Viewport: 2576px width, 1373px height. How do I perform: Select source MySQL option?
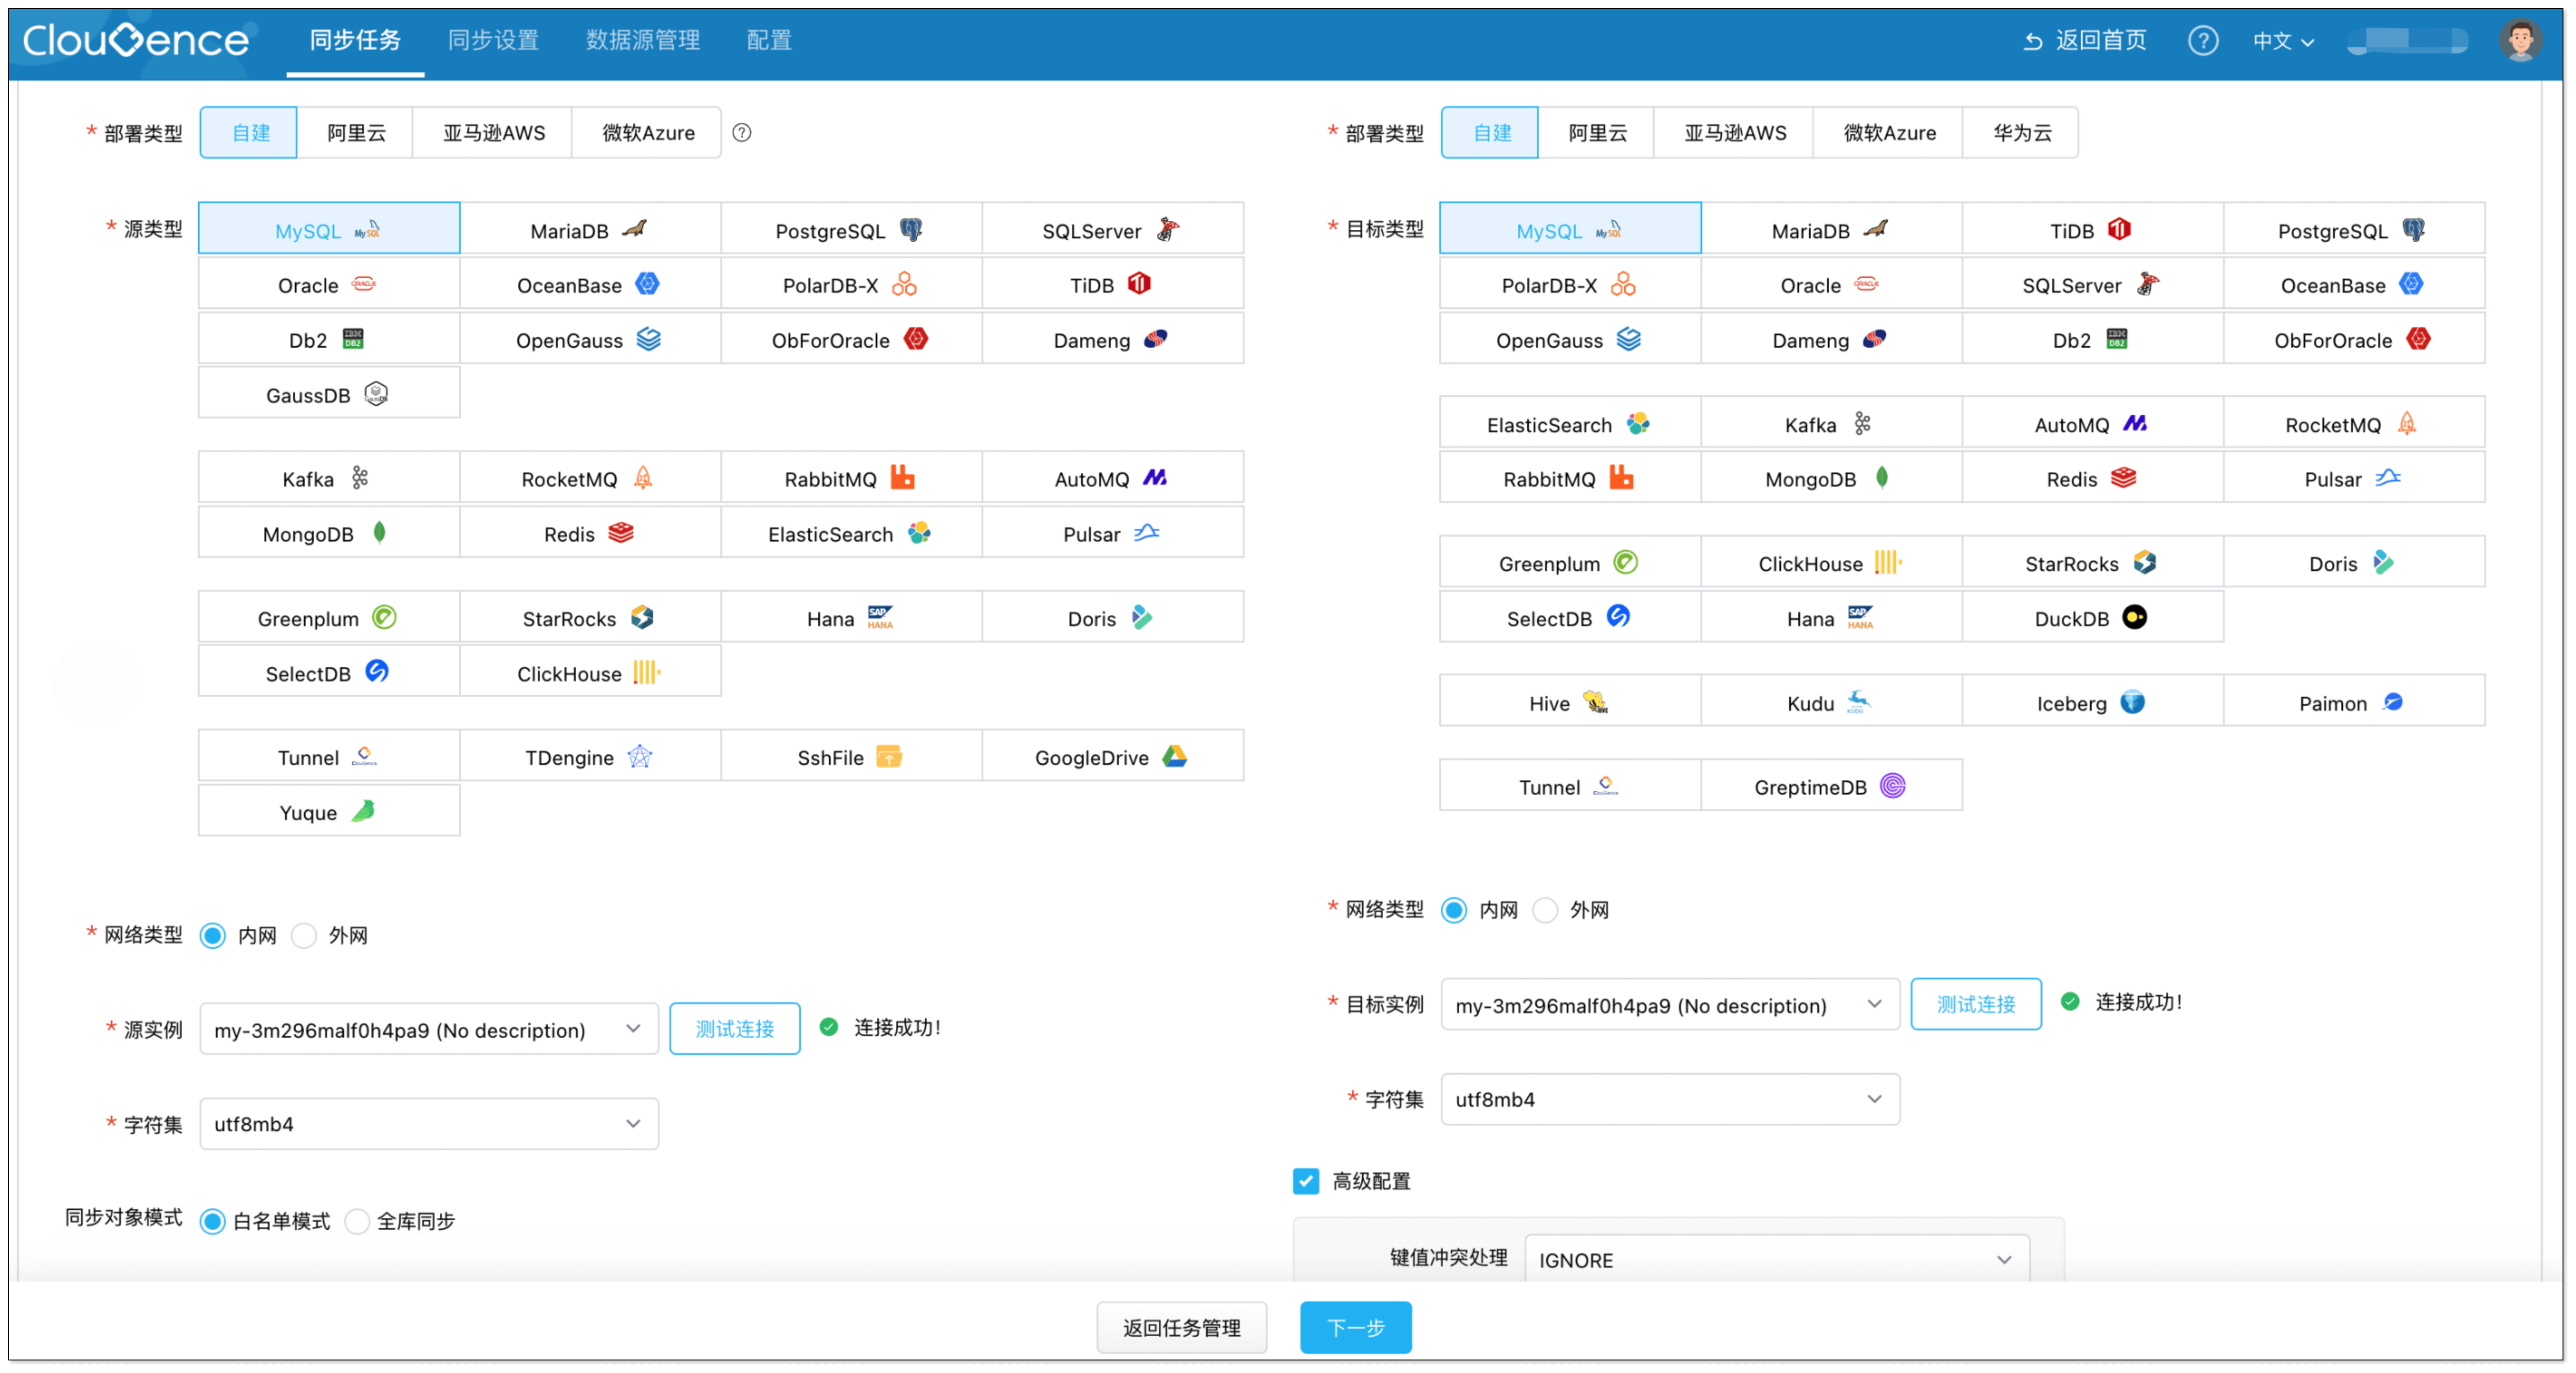coord(329,229)
